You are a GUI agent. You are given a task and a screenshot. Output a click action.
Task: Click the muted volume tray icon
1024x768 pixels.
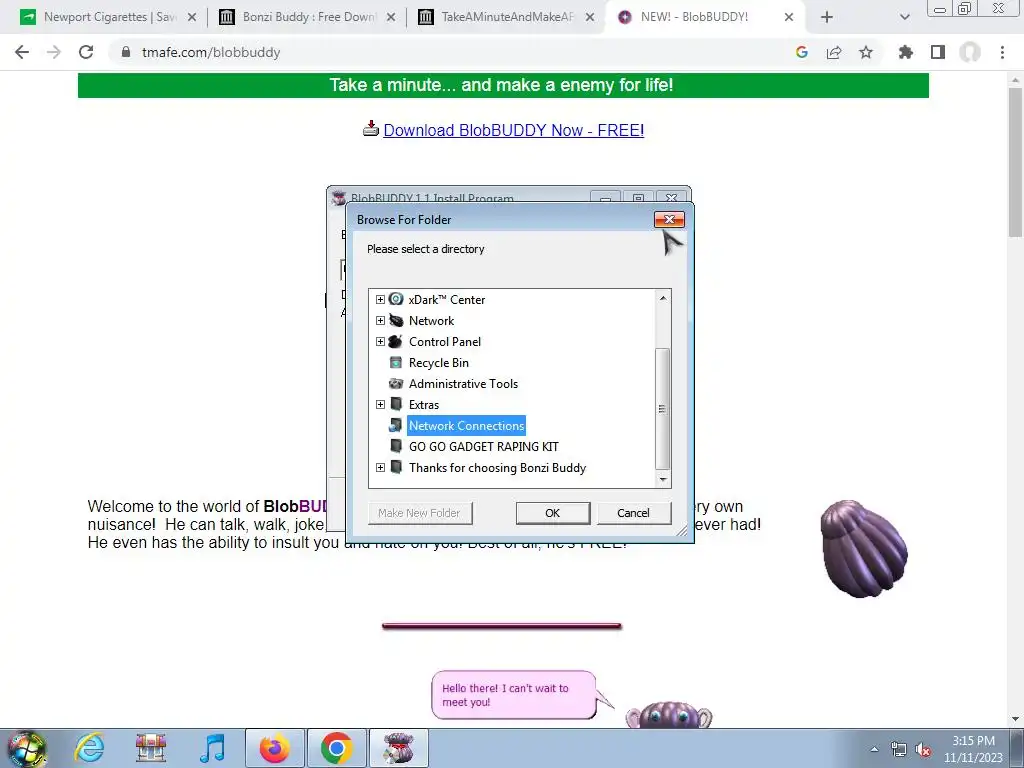923,750
